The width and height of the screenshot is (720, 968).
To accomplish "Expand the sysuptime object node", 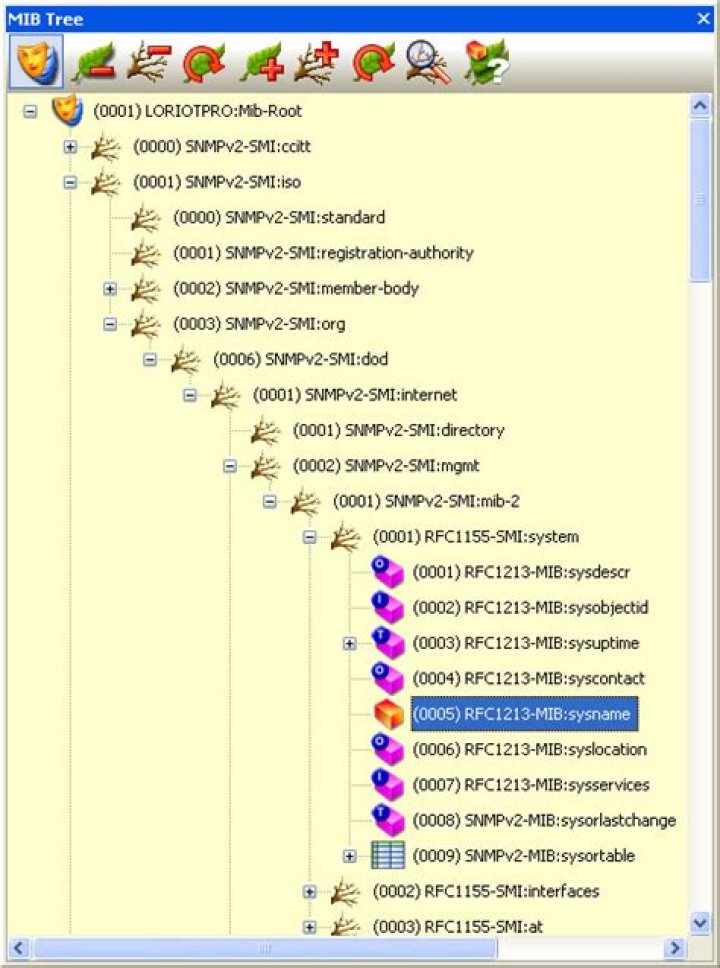I will [350, 643].
